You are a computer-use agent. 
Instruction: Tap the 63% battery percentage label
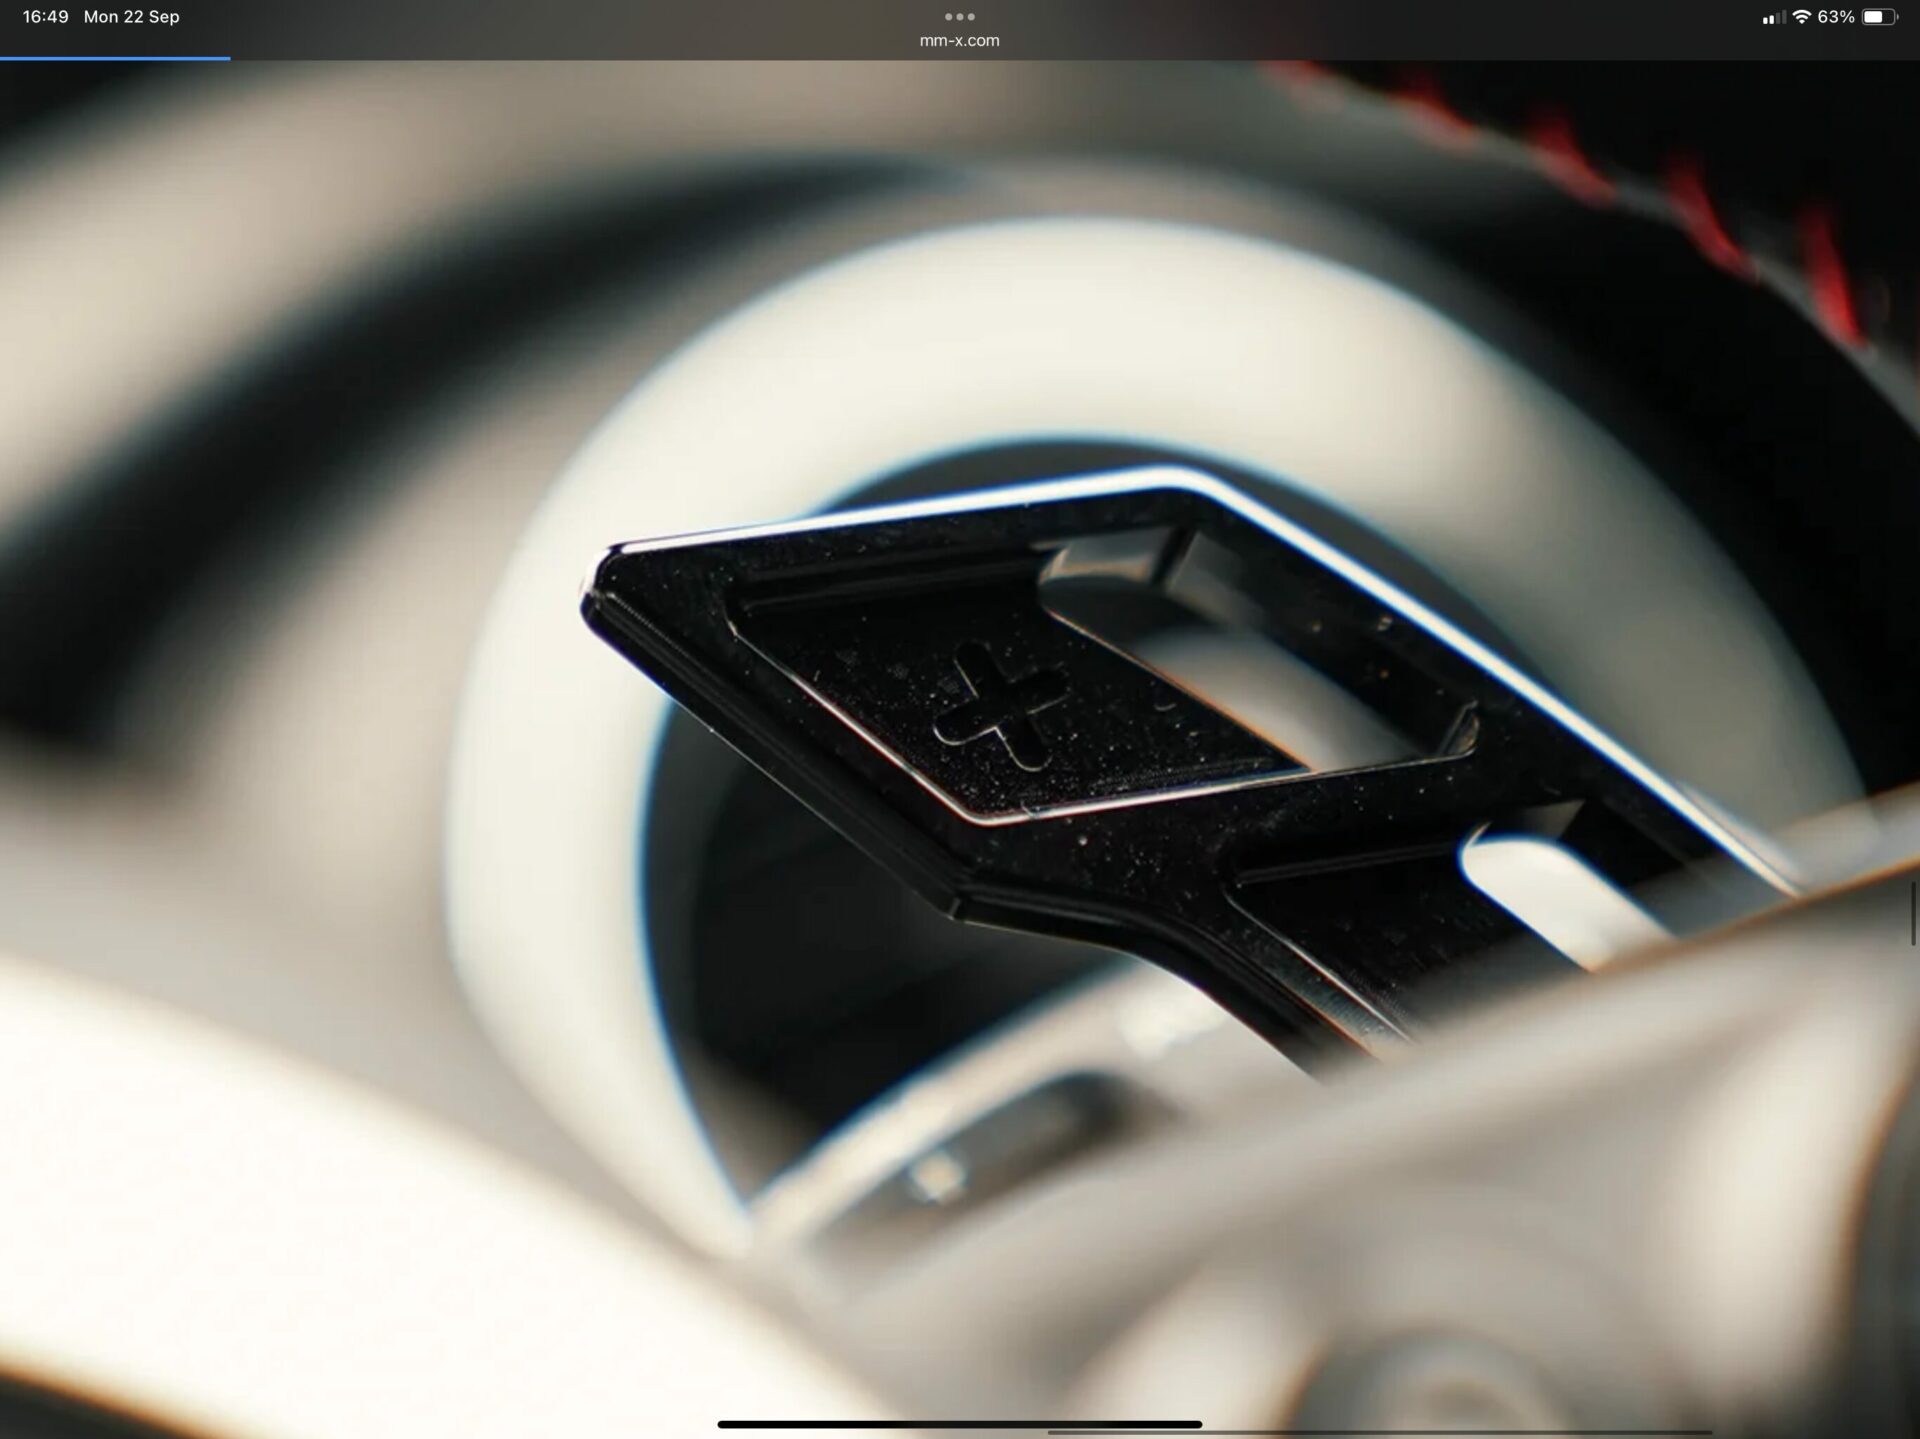pyautogui.click(x=1835, y=17)
